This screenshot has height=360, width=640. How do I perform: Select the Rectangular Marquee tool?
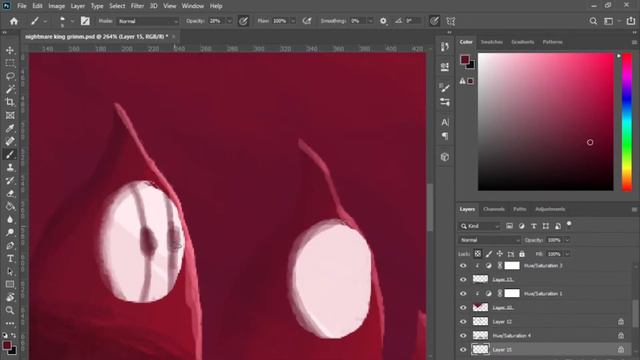click(10, 63)
